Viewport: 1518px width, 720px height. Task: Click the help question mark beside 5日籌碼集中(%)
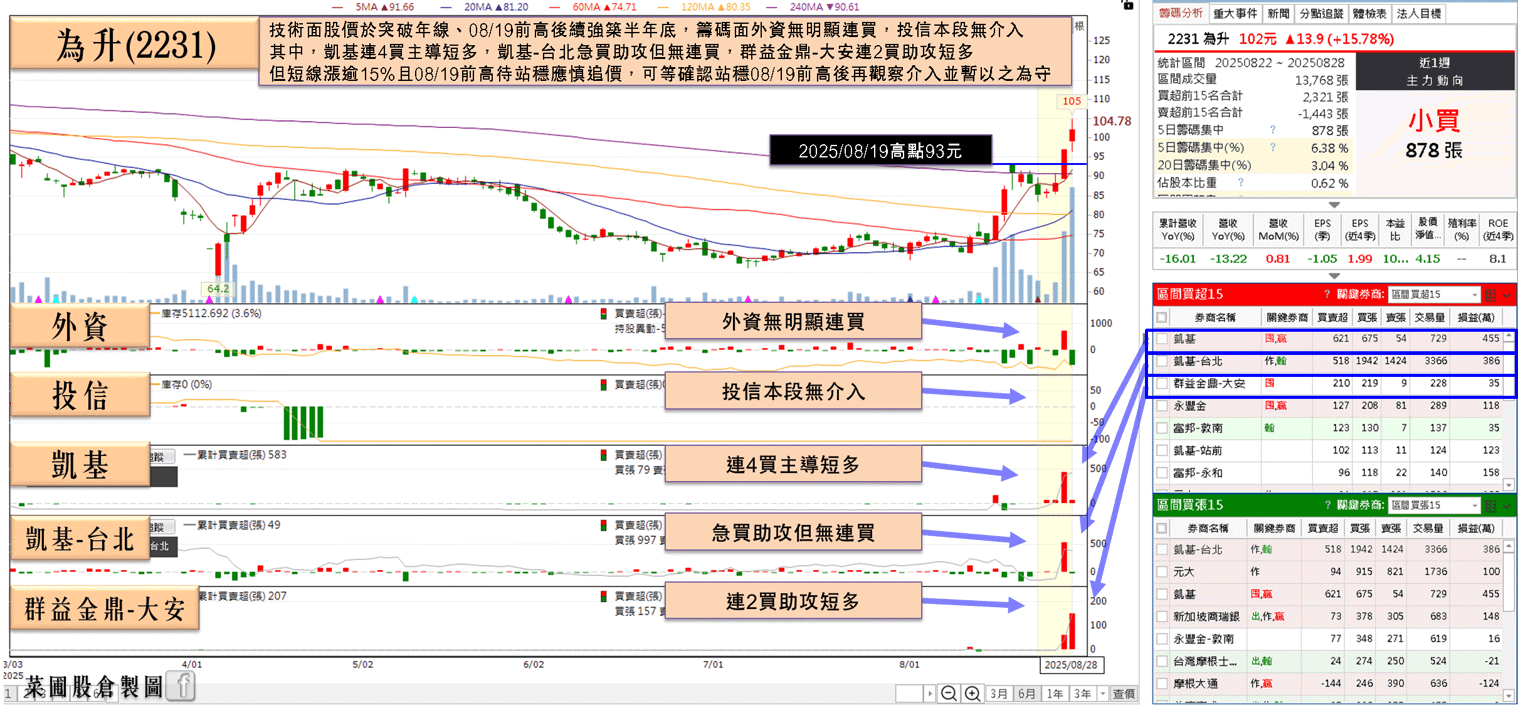tap(1272, 148)
